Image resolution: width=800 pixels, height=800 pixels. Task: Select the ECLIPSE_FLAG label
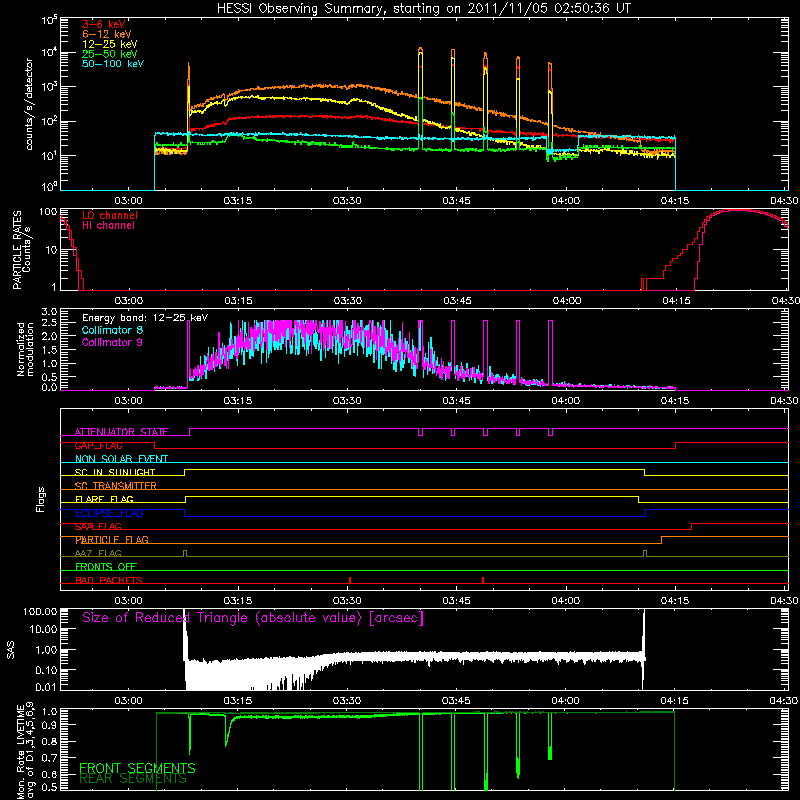pos(109,513)
